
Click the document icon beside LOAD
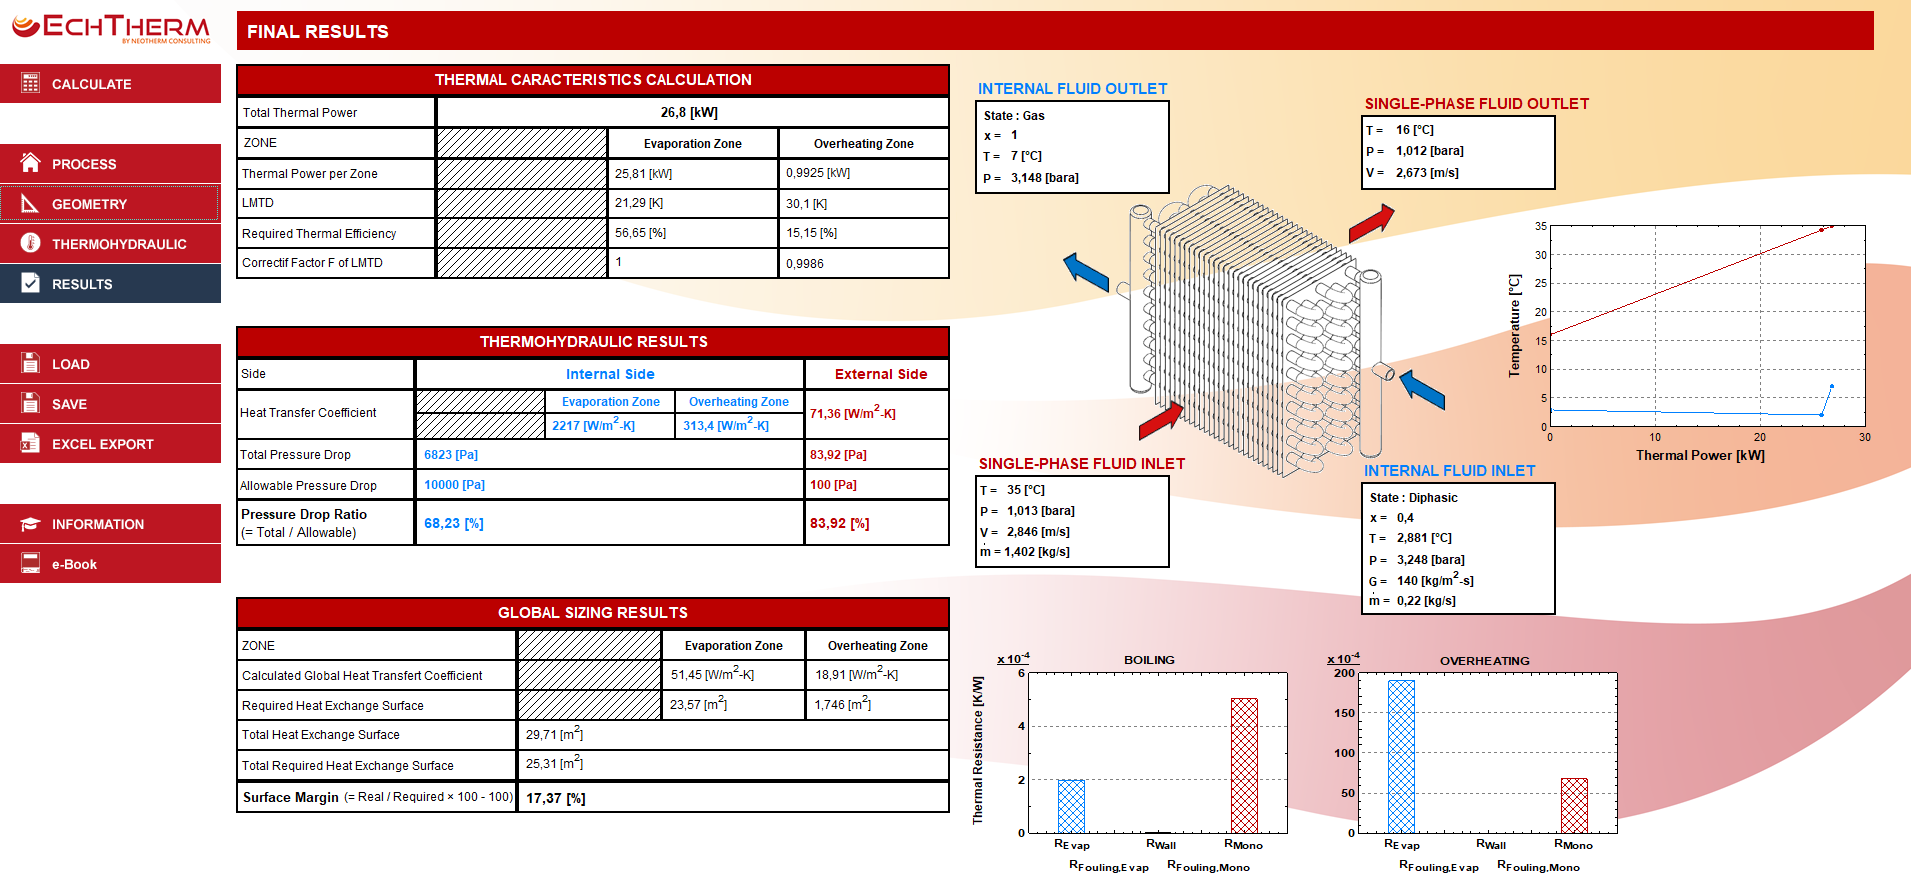30,363
